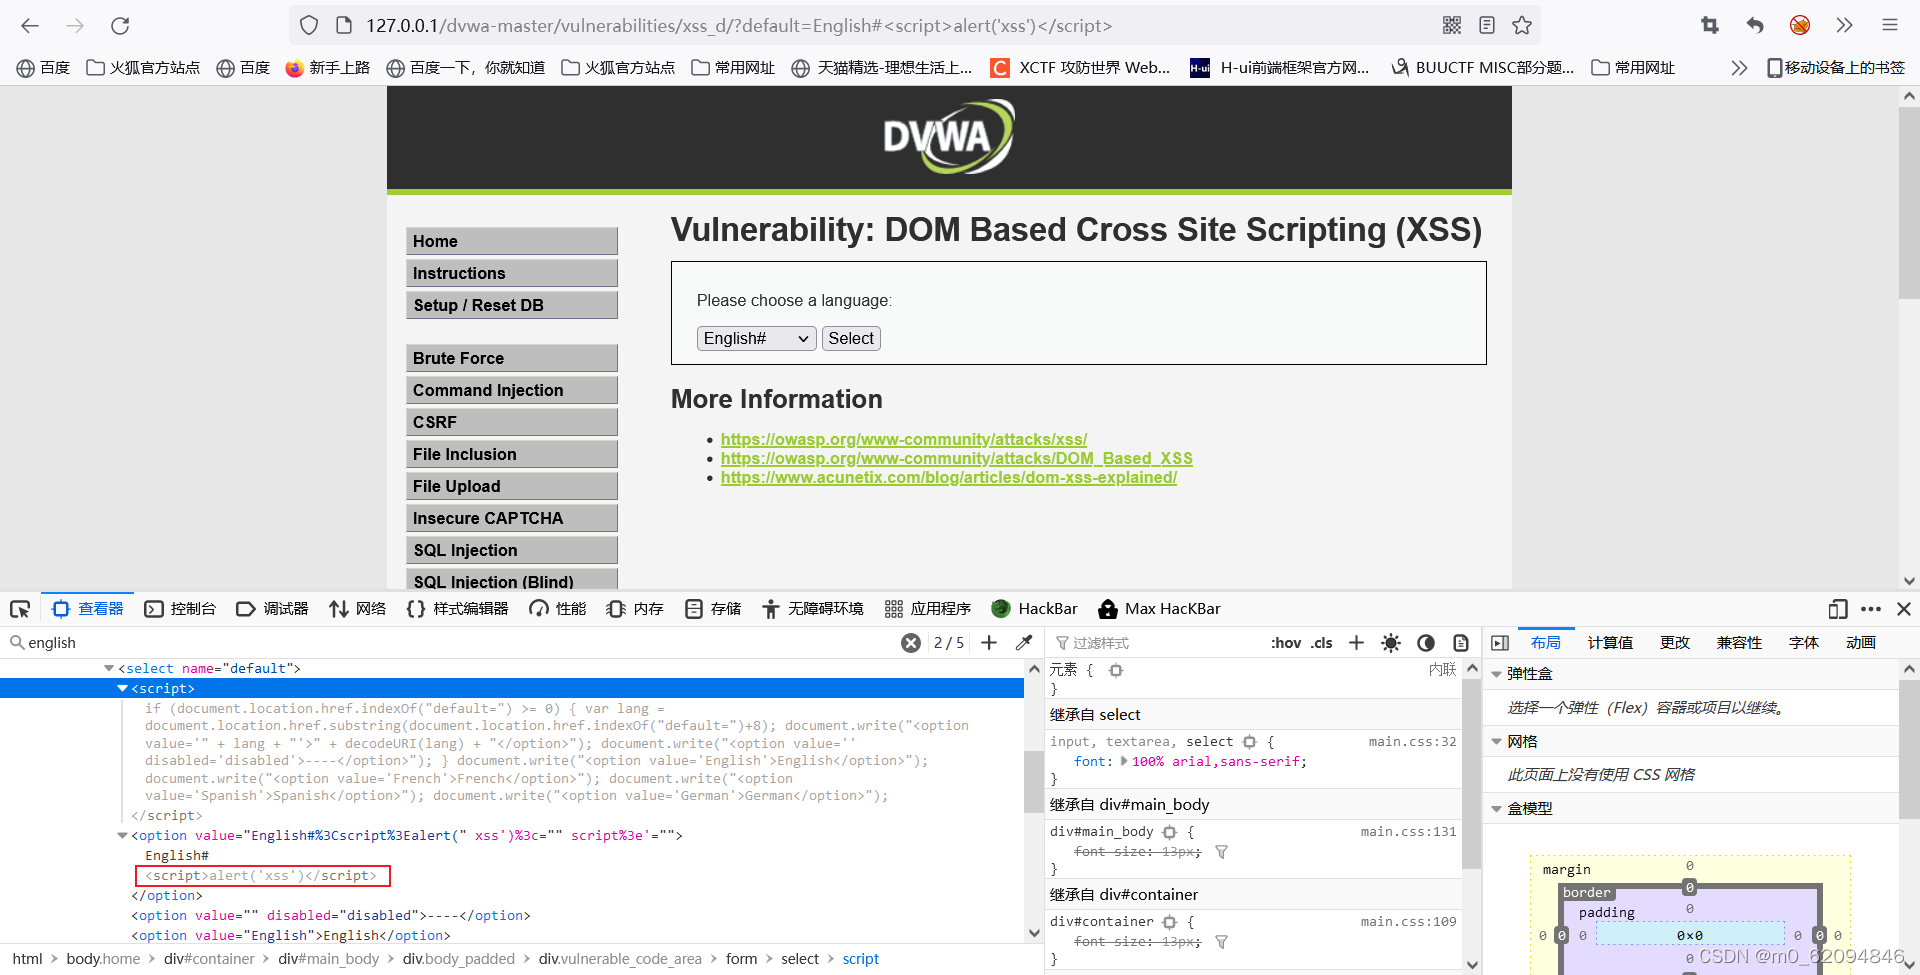Open the QR code icon in the address bar

pyautogui.click(x=1452, y=26)
